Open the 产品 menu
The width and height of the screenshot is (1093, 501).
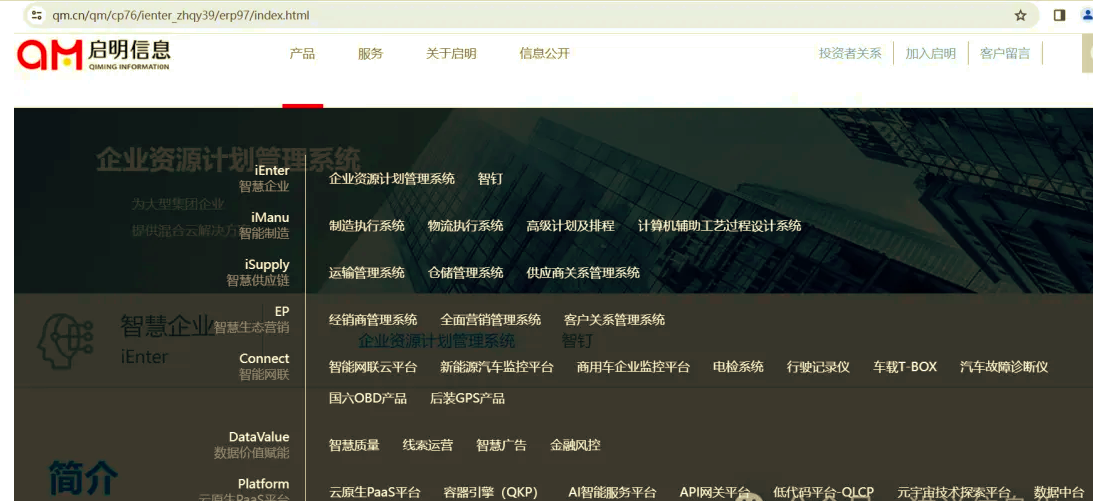tap(302, 54)
